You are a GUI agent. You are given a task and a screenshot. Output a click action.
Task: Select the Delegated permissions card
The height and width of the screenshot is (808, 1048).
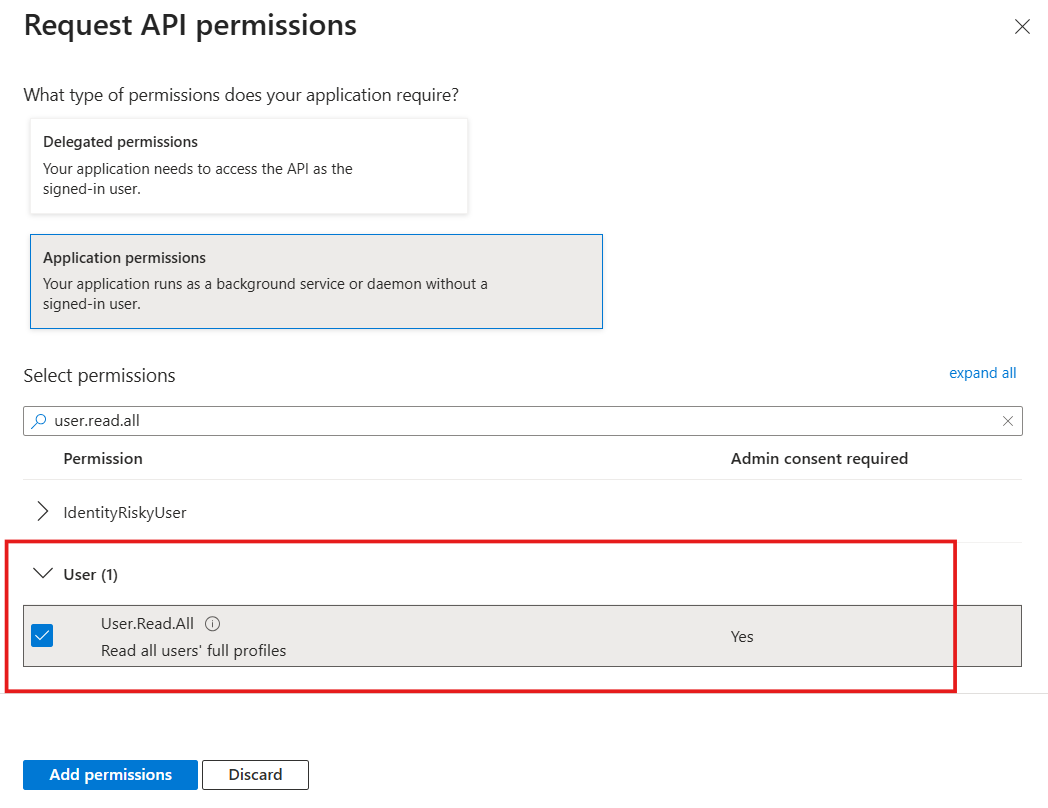pos(248,166)
